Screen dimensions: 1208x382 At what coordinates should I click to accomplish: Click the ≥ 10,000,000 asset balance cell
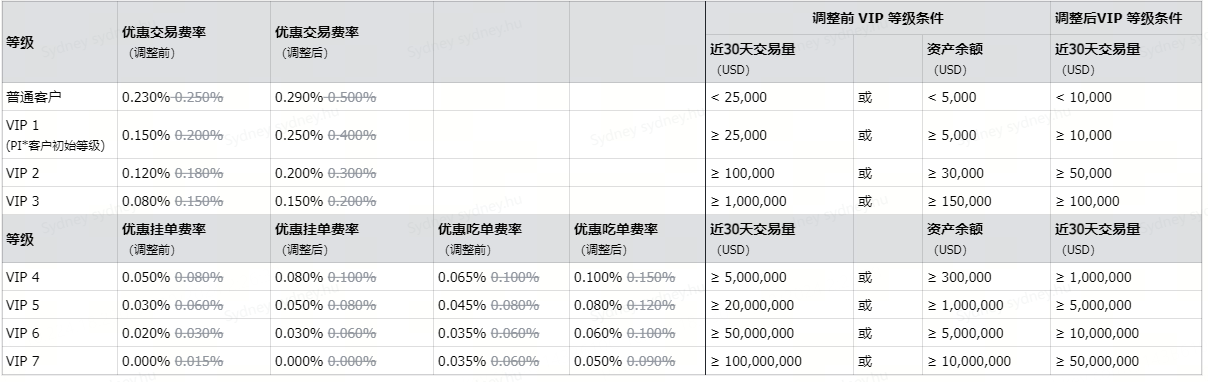point(986,361)
